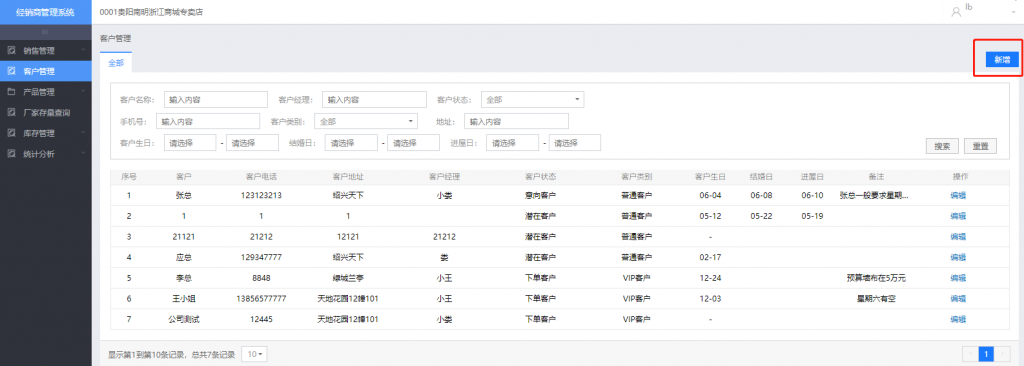Open 统计分析 in the sidebar

pyautogui.click(x=46, y=154)
